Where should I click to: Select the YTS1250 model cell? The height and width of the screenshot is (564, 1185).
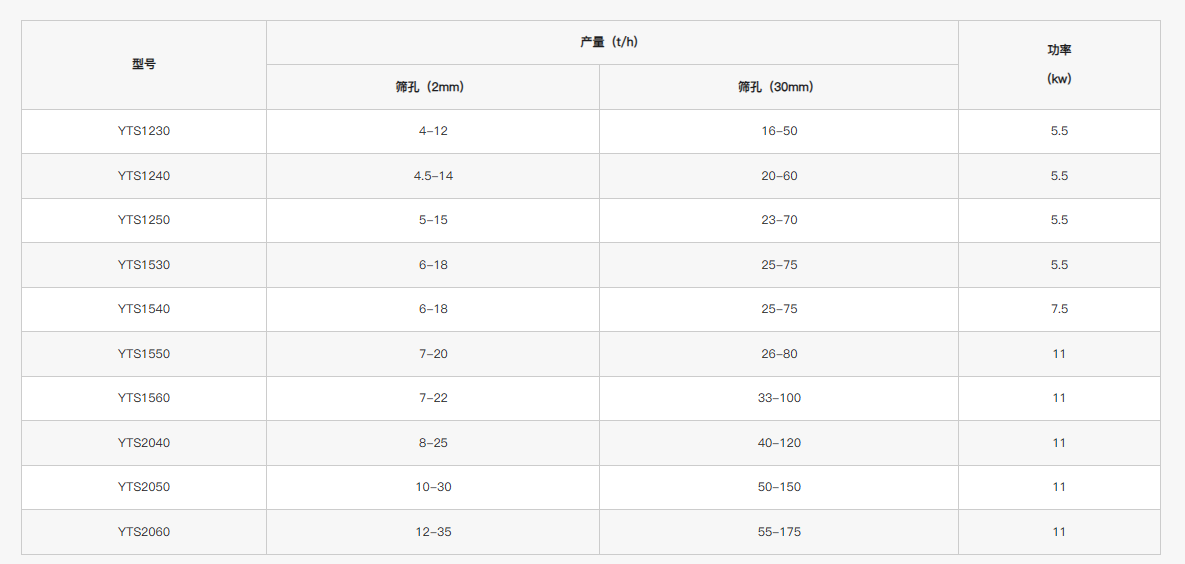point(144,220)
